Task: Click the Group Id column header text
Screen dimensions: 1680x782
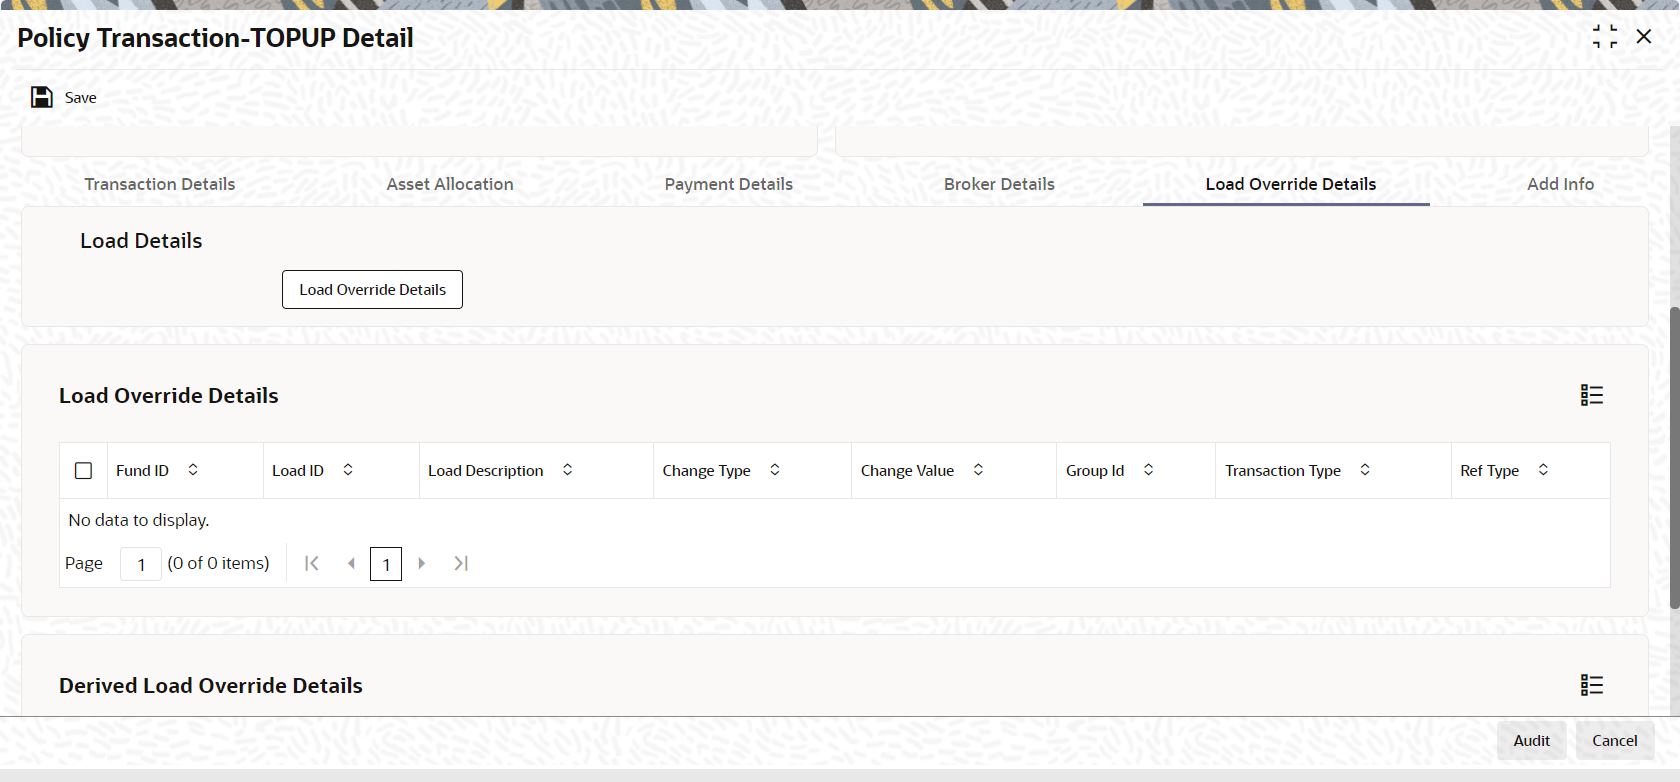Action: [1095, 470]
